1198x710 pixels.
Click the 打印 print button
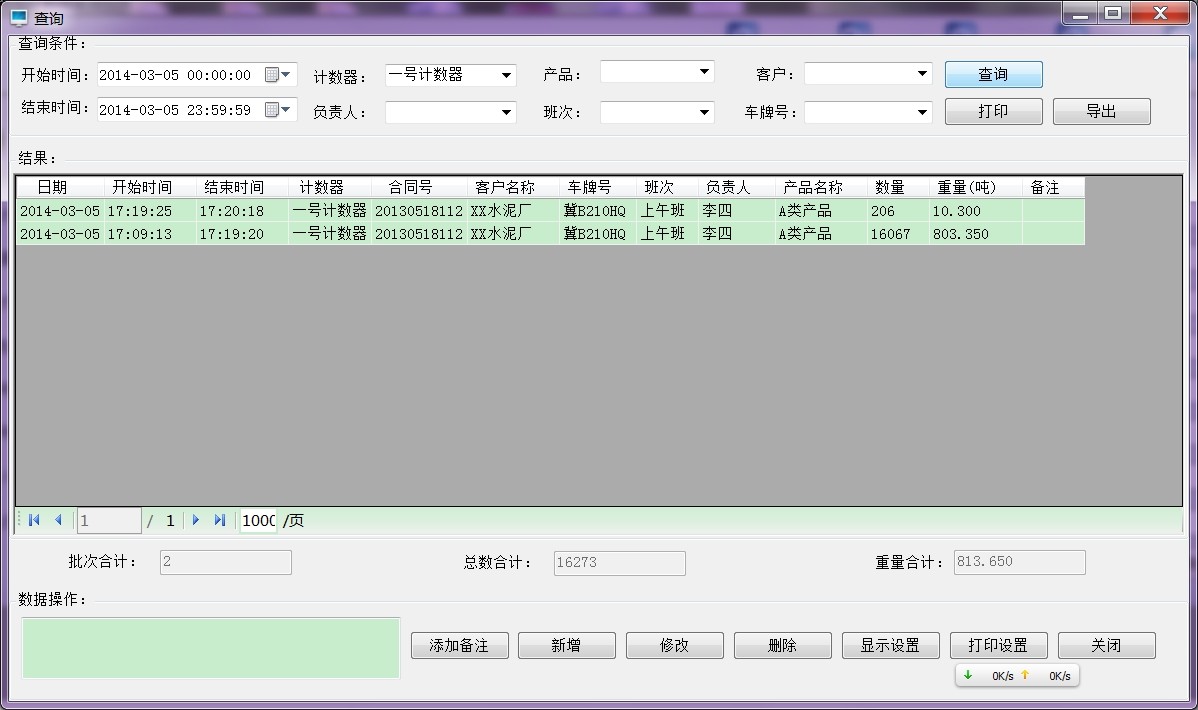tap(993, 112)
